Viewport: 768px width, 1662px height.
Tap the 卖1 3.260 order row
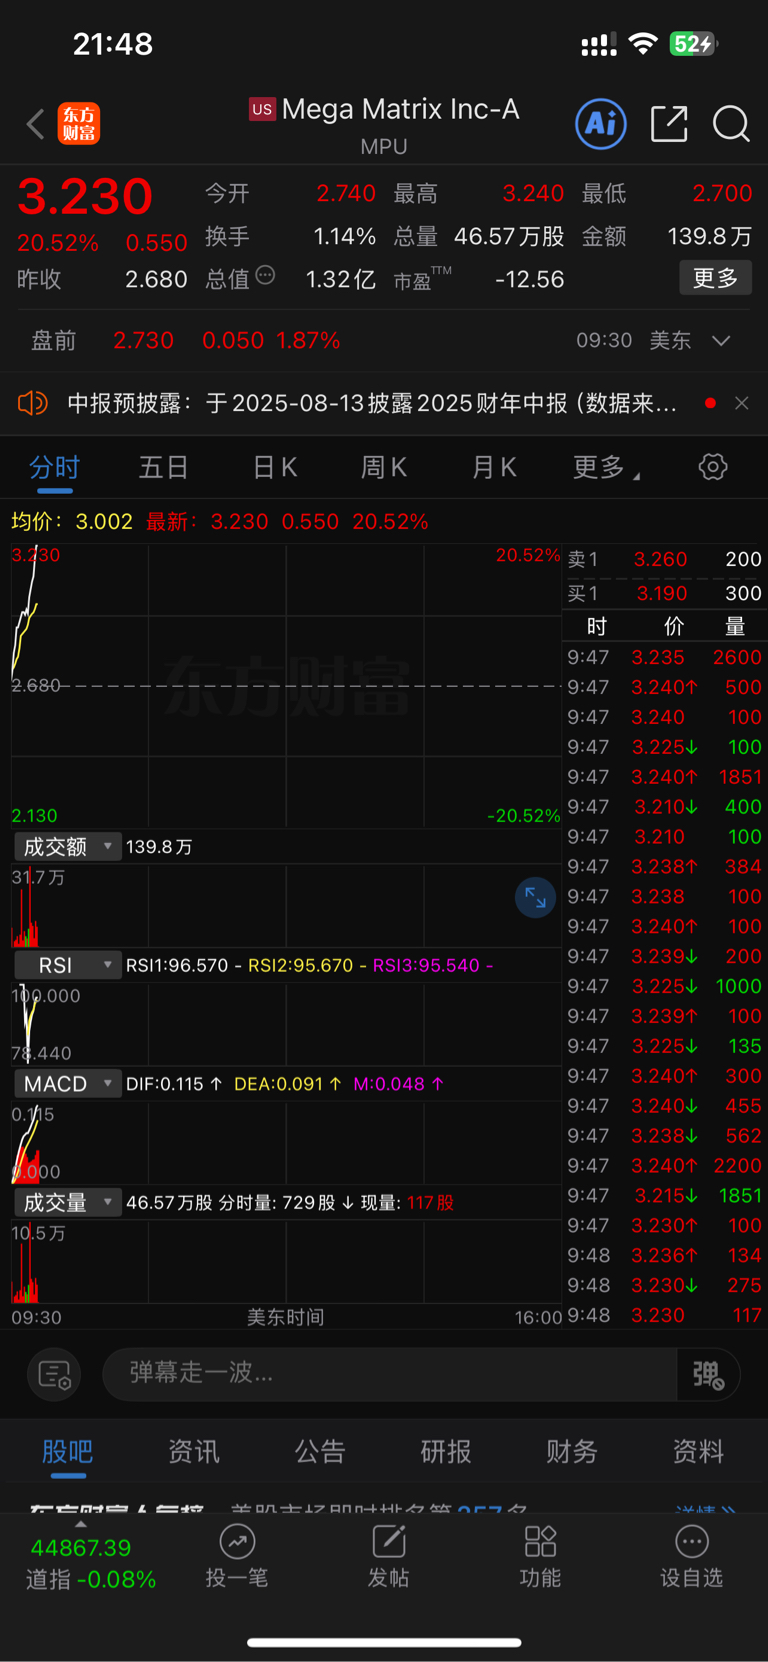coord(665,559)
